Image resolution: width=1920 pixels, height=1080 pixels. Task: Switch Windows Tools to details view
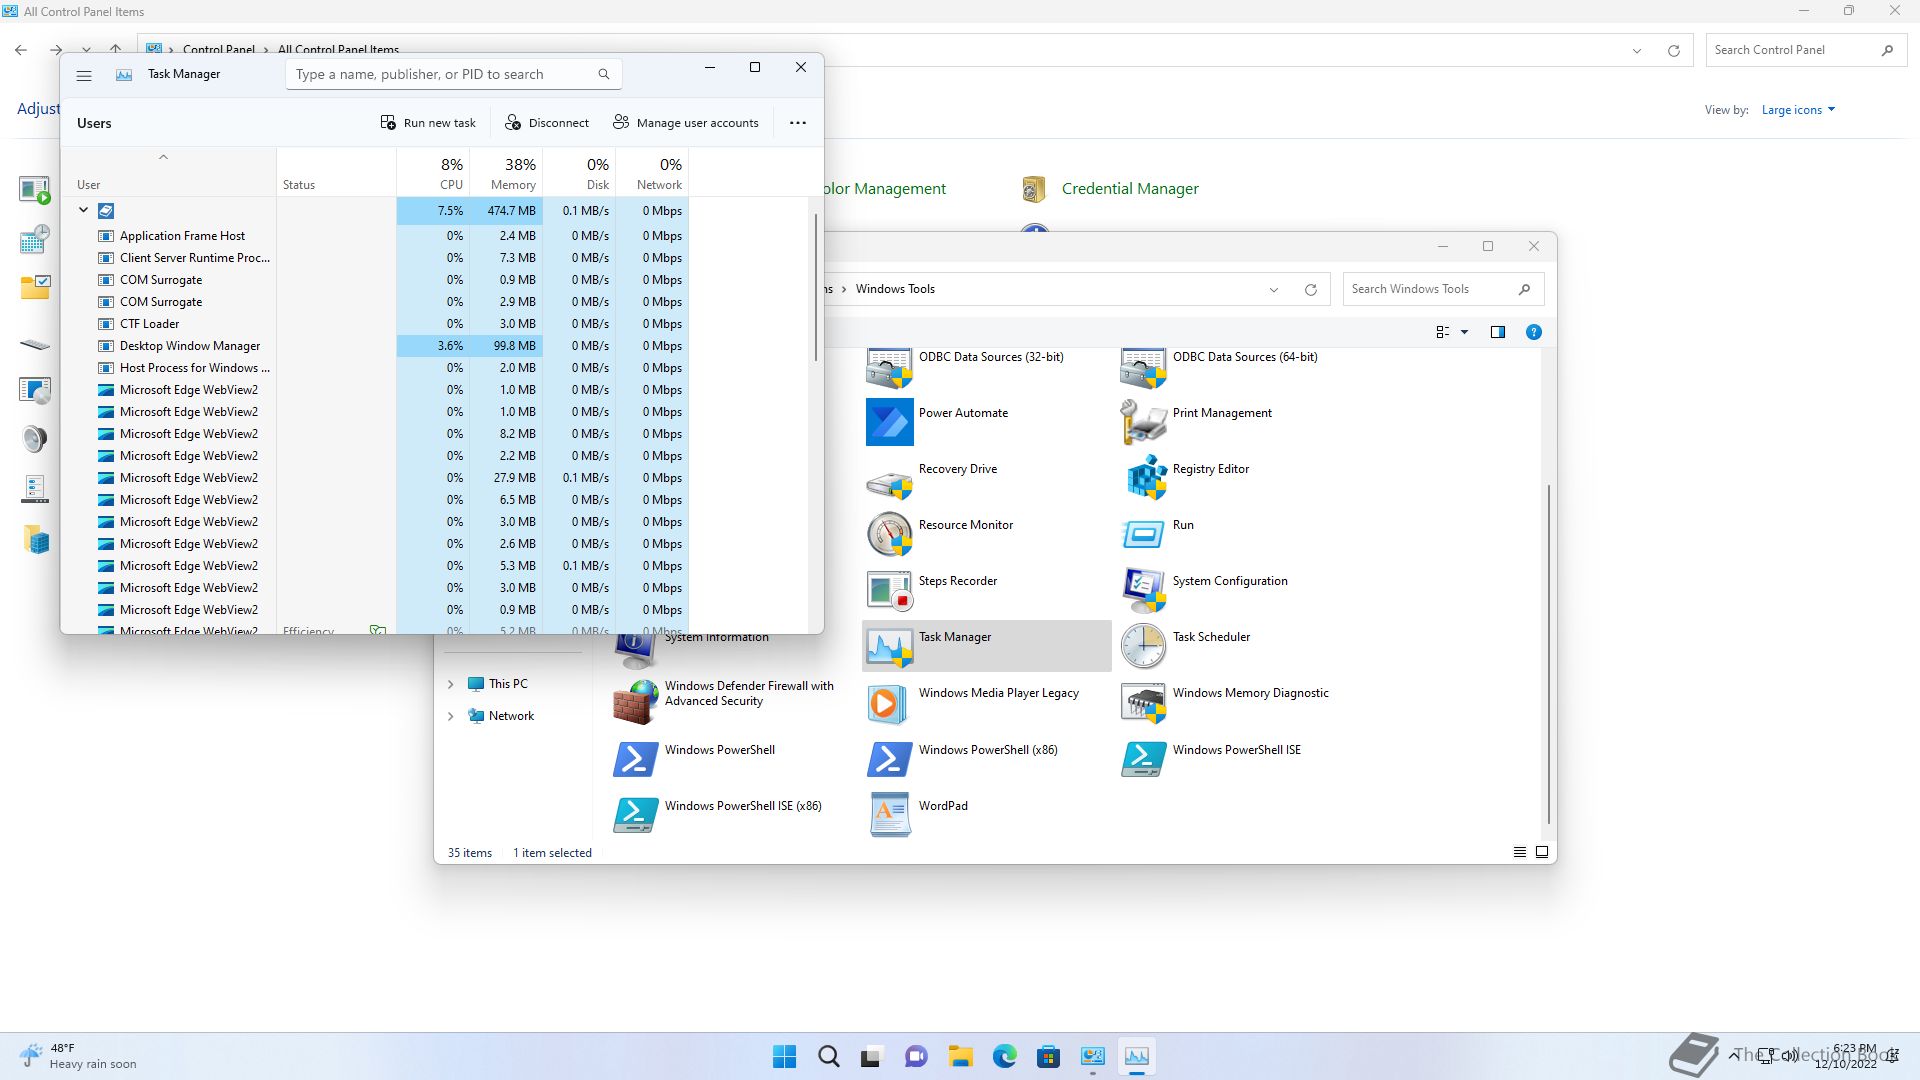[1520, 852]
